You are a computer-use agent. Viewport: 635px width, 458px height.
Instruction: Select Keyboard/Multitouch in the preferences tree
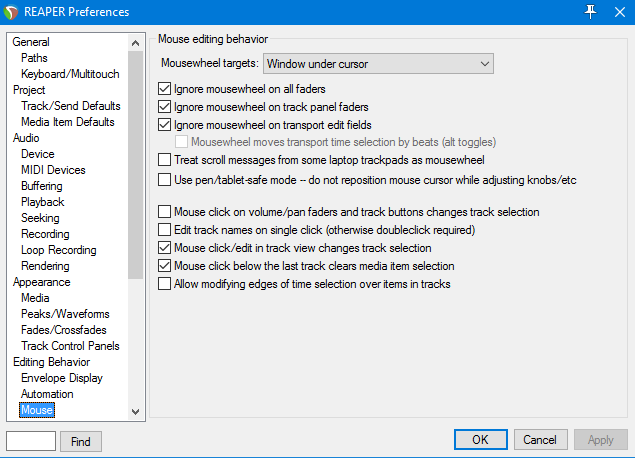click(x=70, y=74)
